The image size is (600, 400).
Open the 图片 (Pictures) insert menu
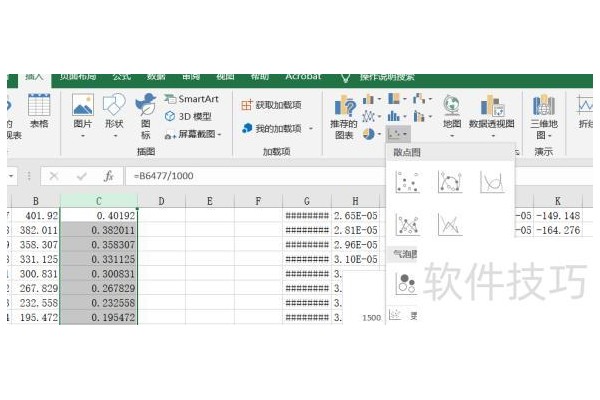point(83,116)
